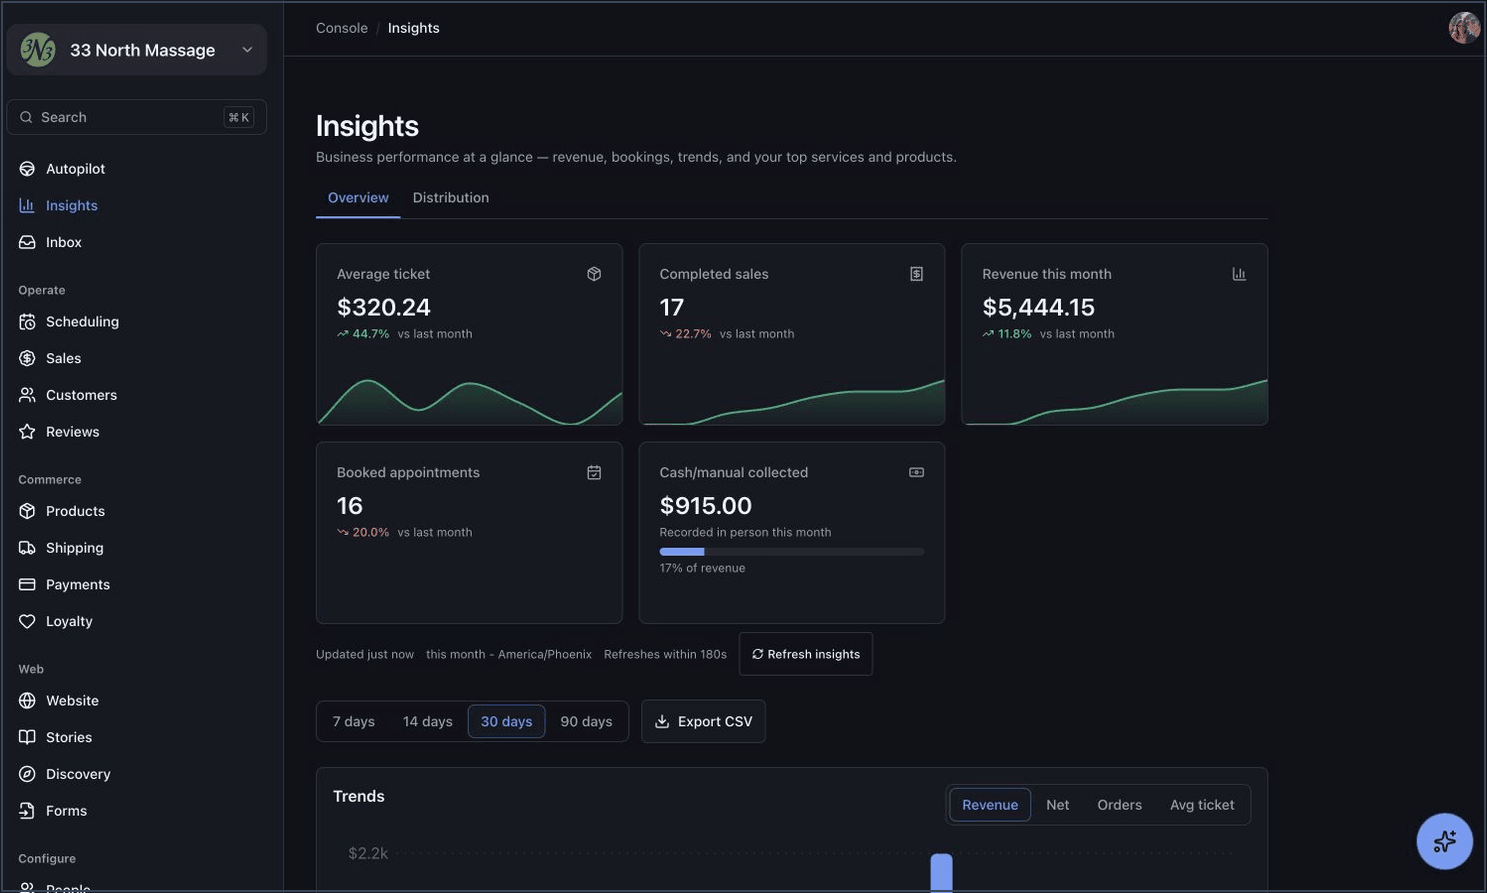Select the 14 days range

pyautogui.click(x=428, y=721)
